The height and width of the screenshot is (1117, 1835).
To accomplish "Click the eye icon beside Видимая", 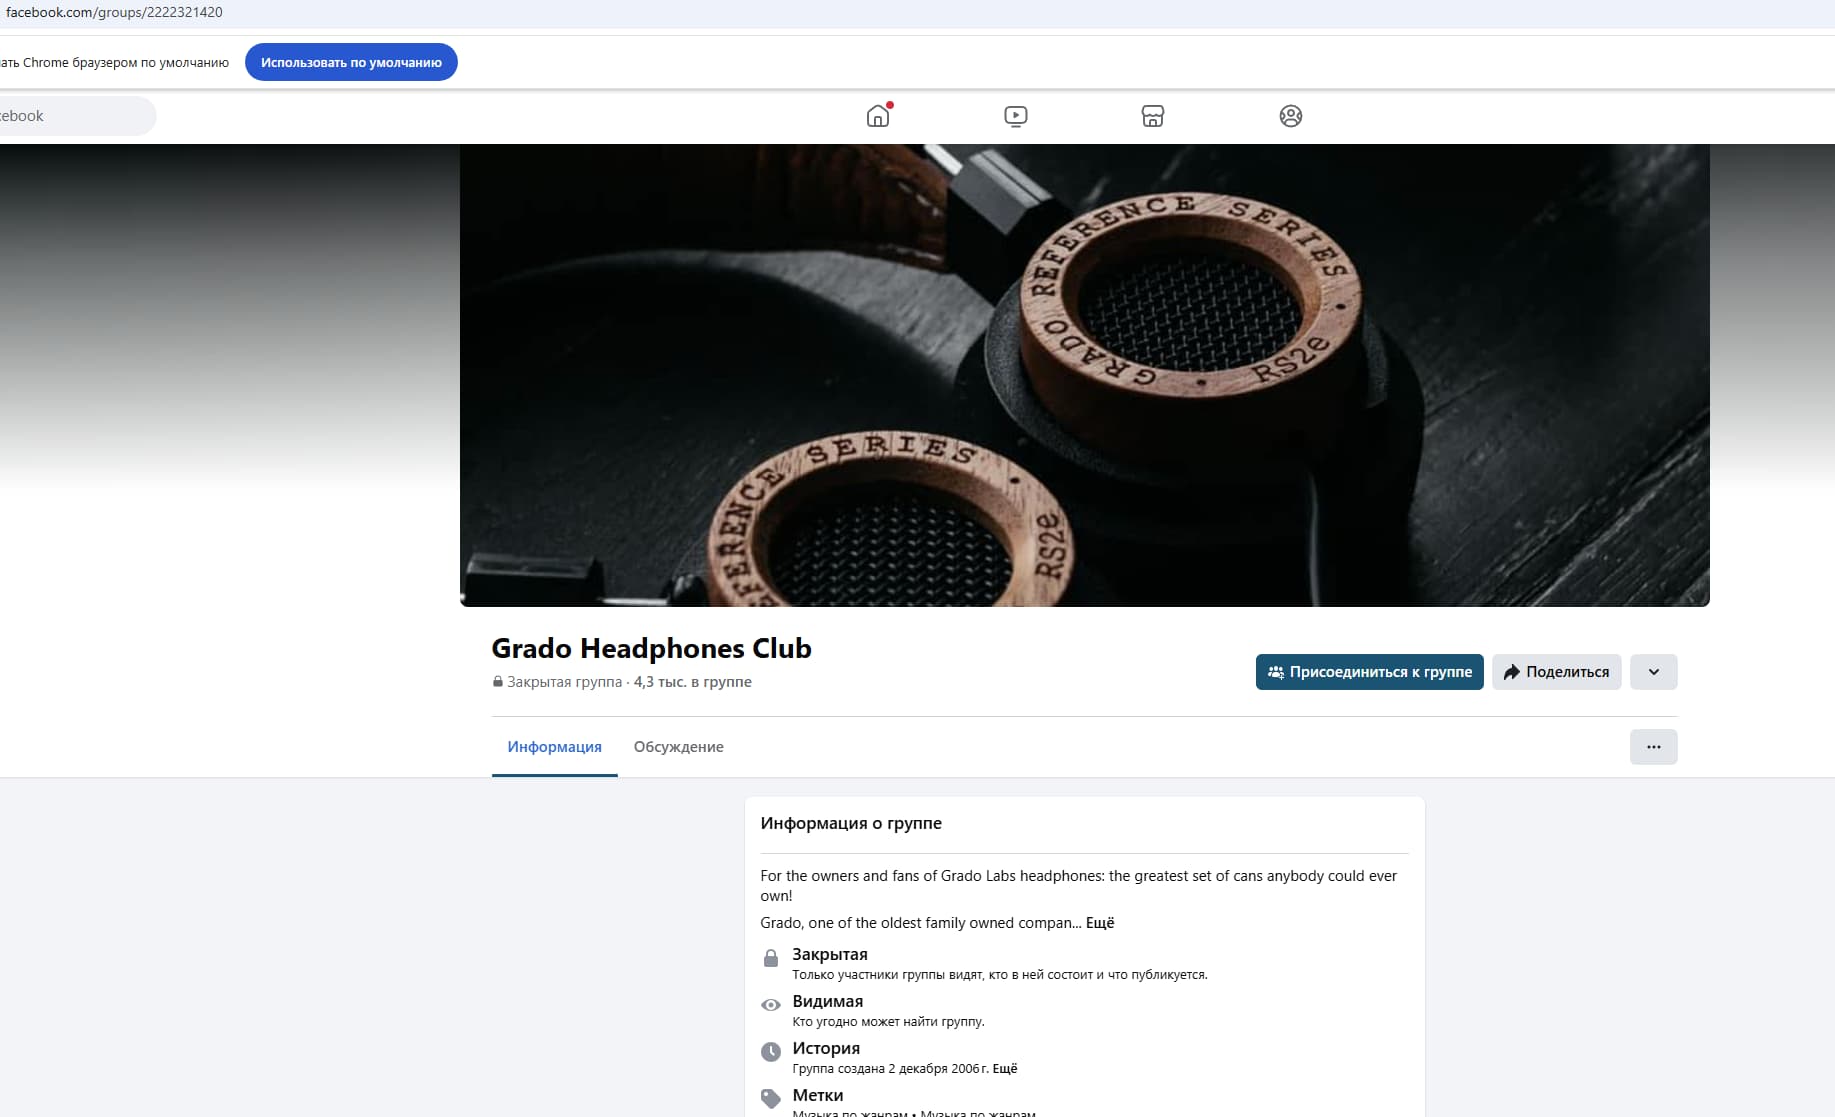I will click(771, 1005).
